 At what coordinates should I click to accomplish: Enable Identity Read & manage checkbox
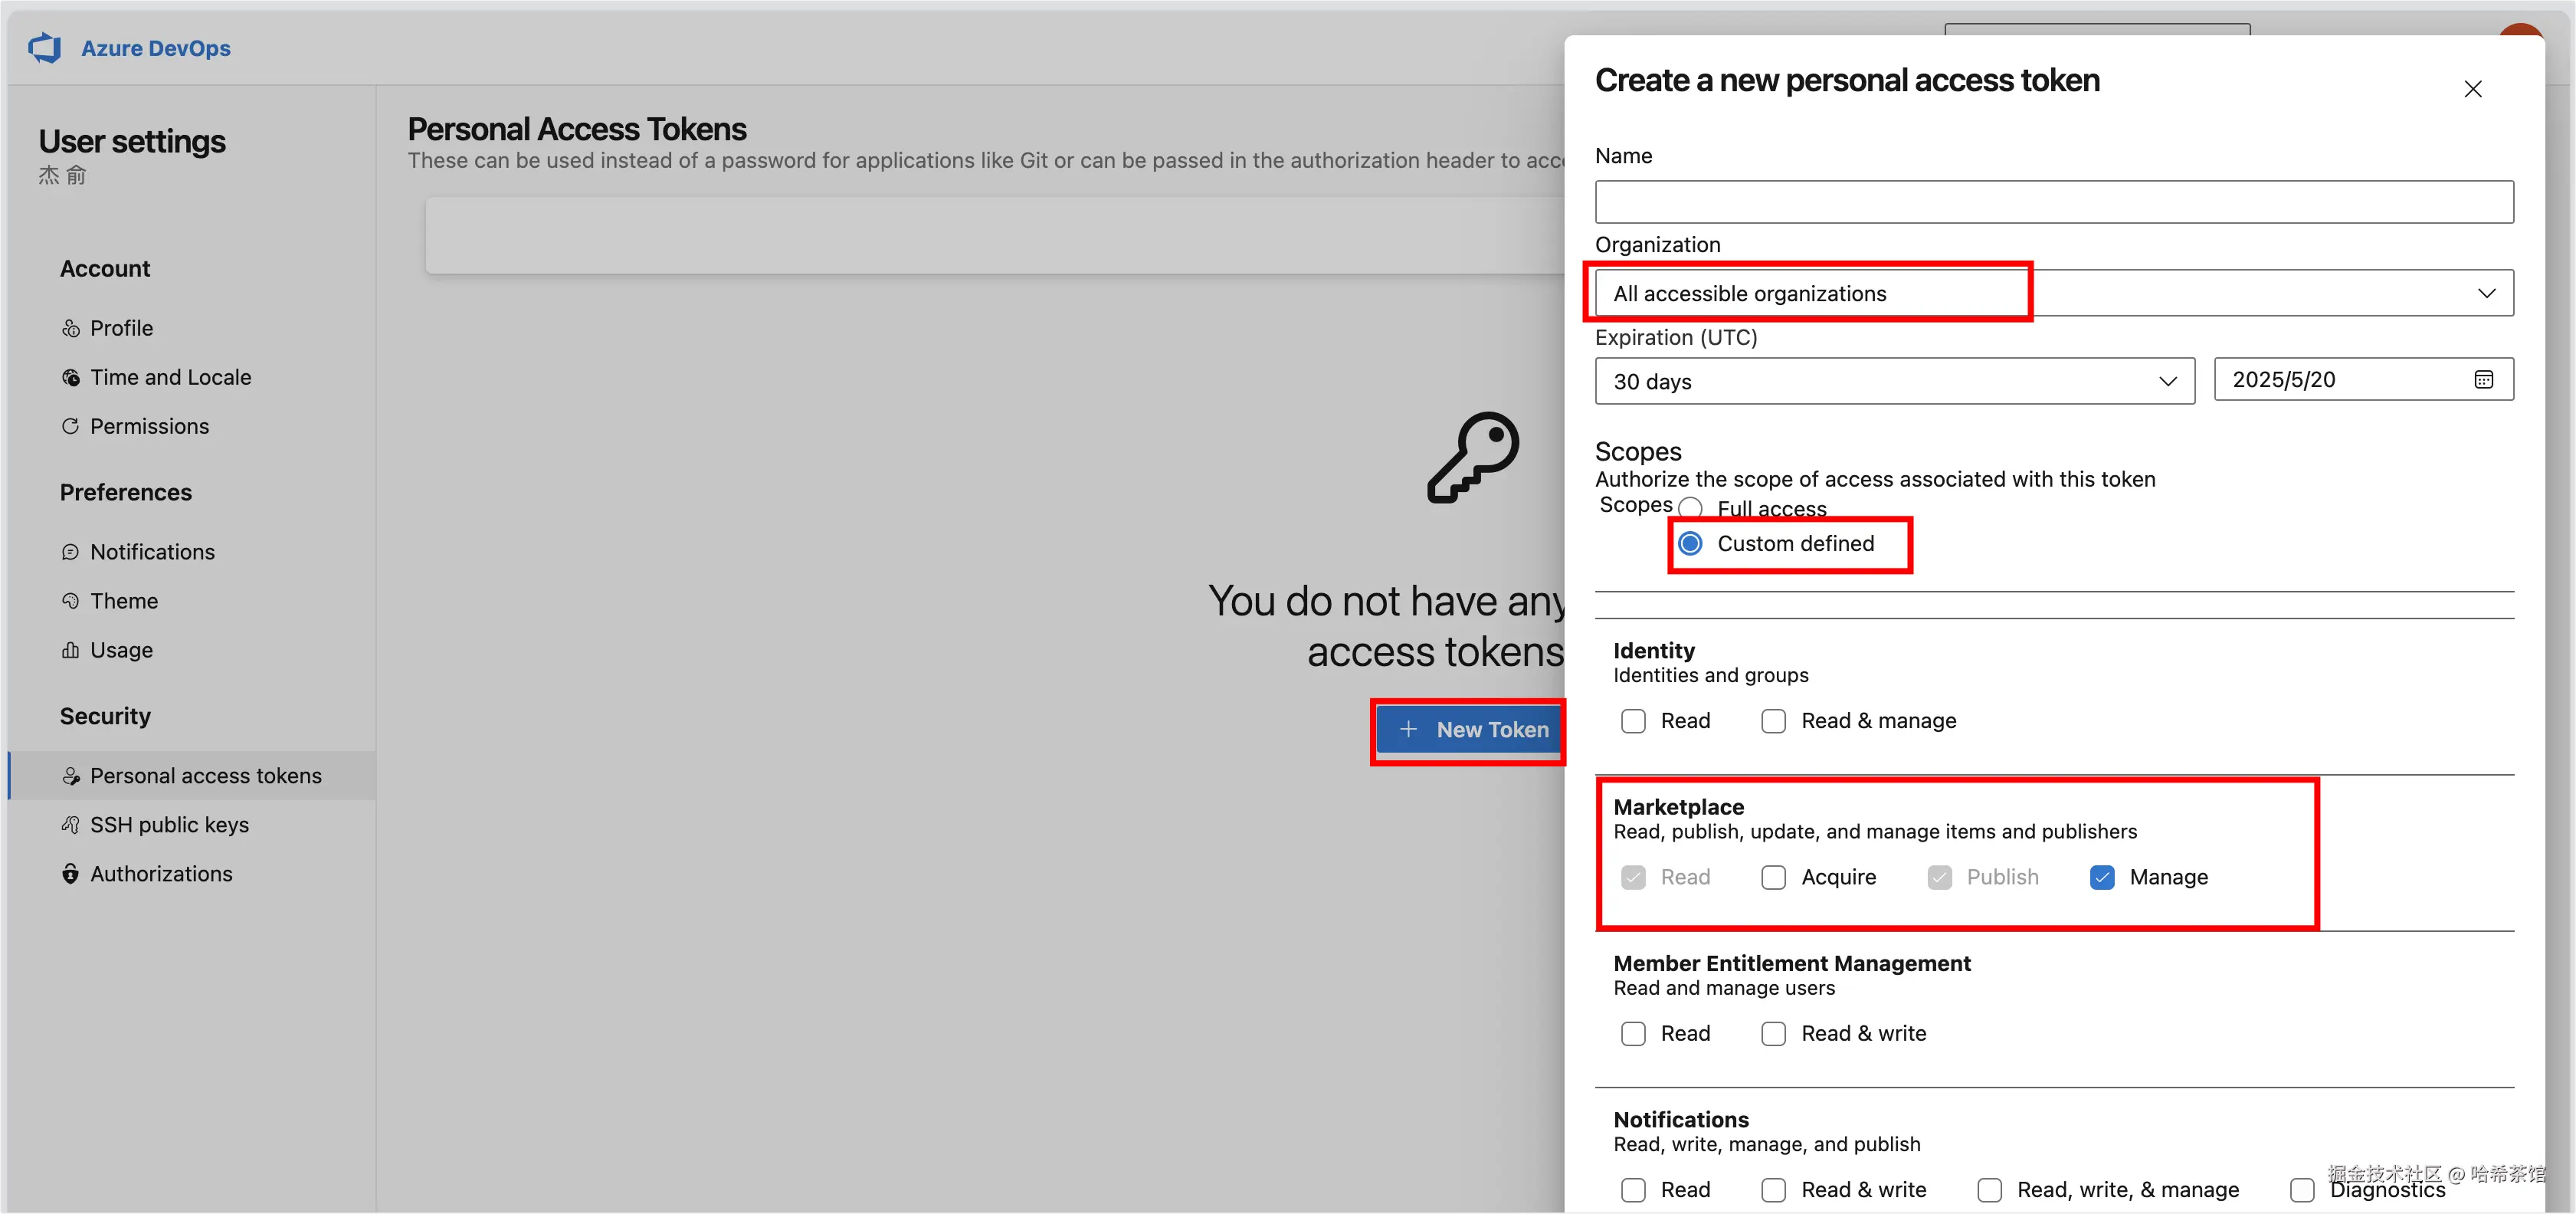point(1773,721)
